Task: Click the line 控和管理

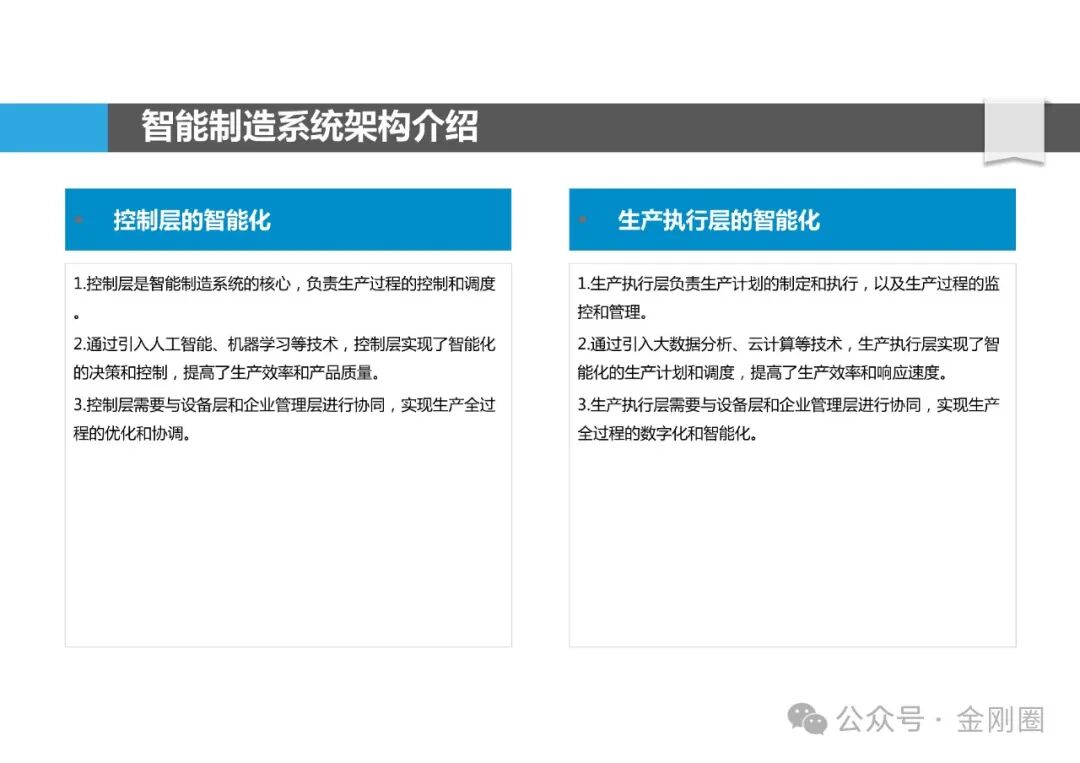Action: (x=612, y=312)
